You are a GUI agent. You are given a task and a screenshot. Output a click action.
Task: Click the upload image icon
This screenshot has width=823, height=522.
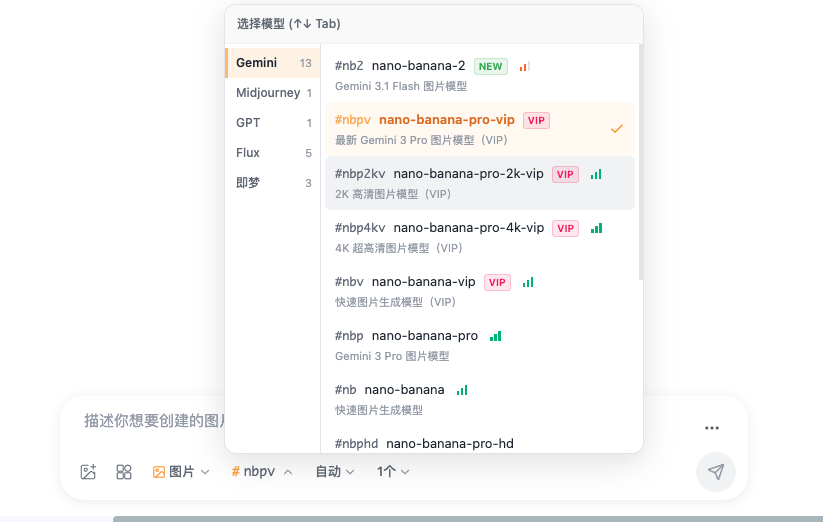click(88, 472)
